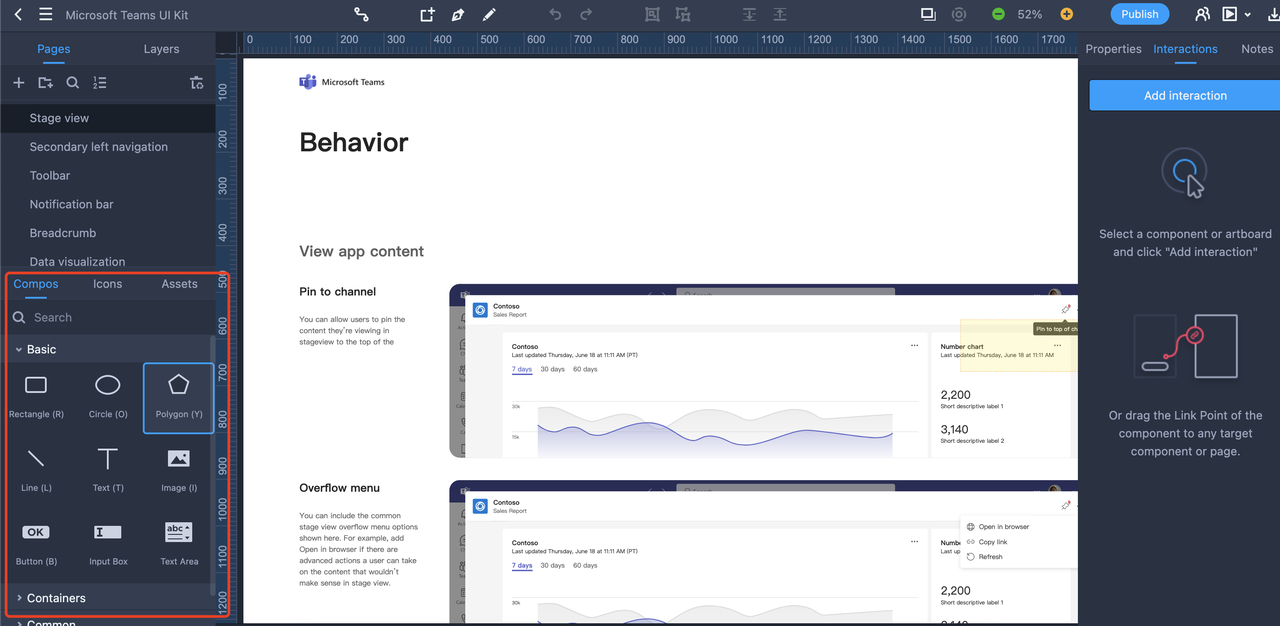This screenshot has width=1280, height=626.
Task: Open the preview play dropdown arrow
Action: 1248,15
